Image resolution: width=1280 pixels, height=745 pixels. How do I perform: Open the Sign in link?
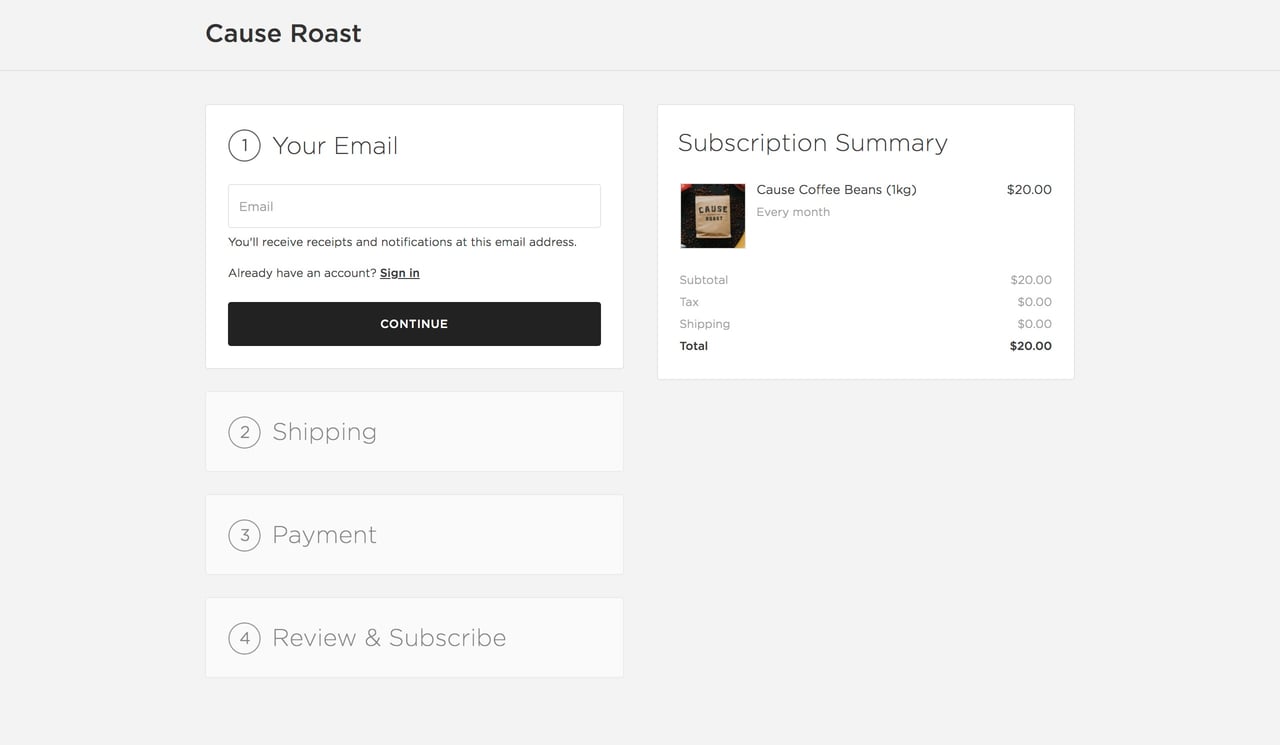click(x=399, y=272)
